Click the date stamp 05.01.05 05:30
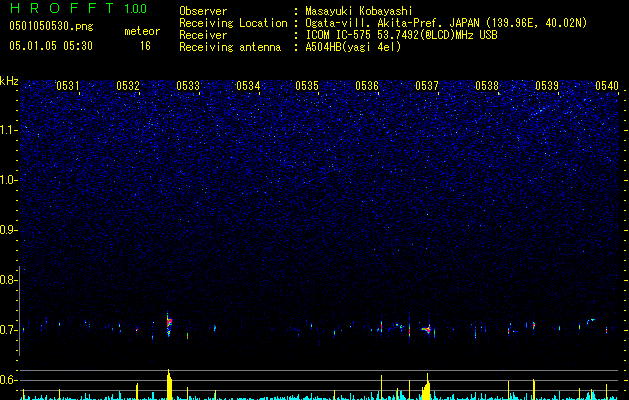Image resolution: width=629 pixels, height=400 pixels. [51, 46]
